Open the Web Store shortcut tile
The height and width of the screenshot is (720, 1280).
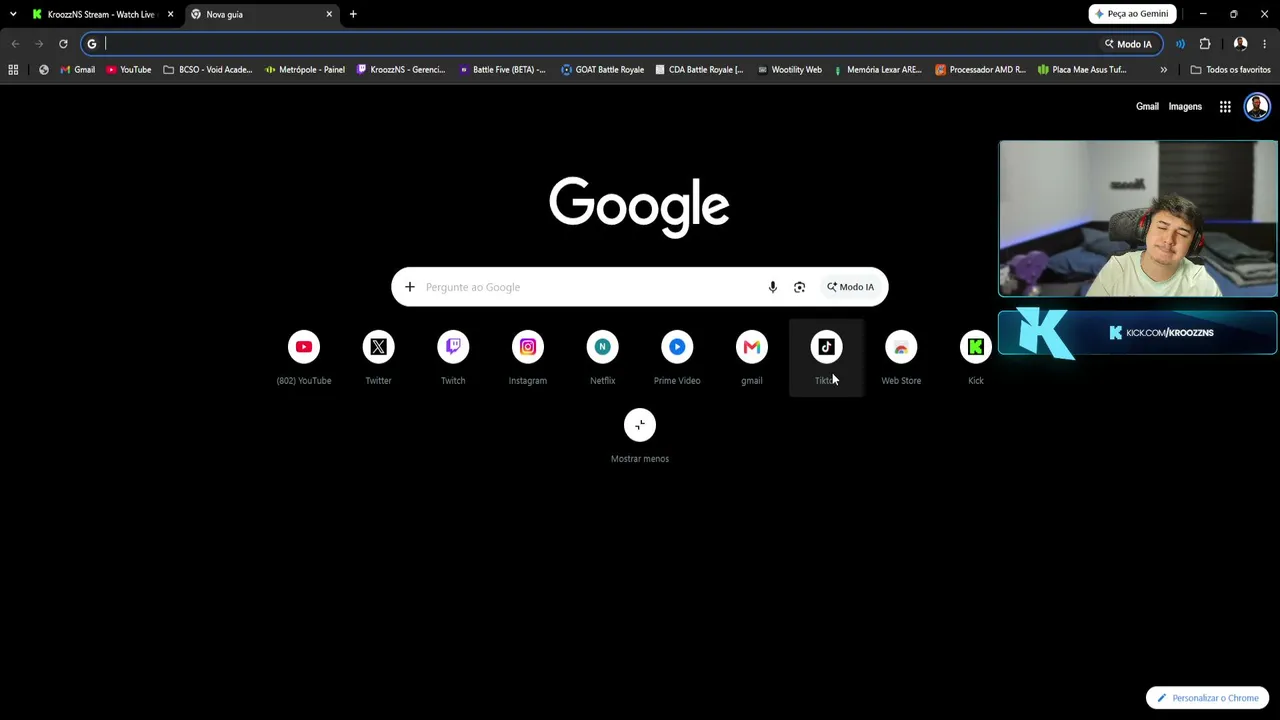901,357
